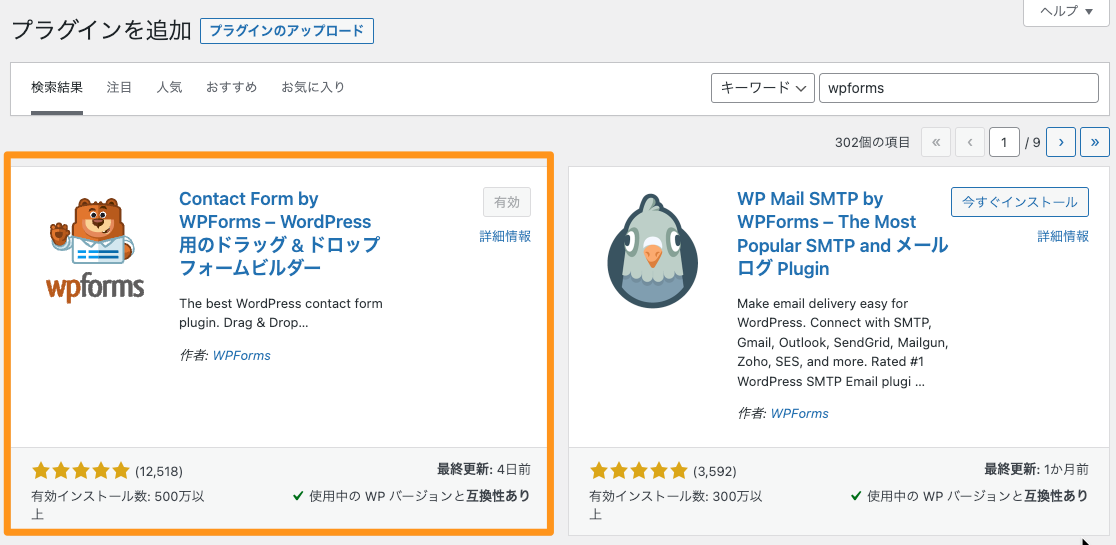The image size is (1116, 545).
Task: Click the 'The best WordPress contact form' description
Action: pos(281,313)
